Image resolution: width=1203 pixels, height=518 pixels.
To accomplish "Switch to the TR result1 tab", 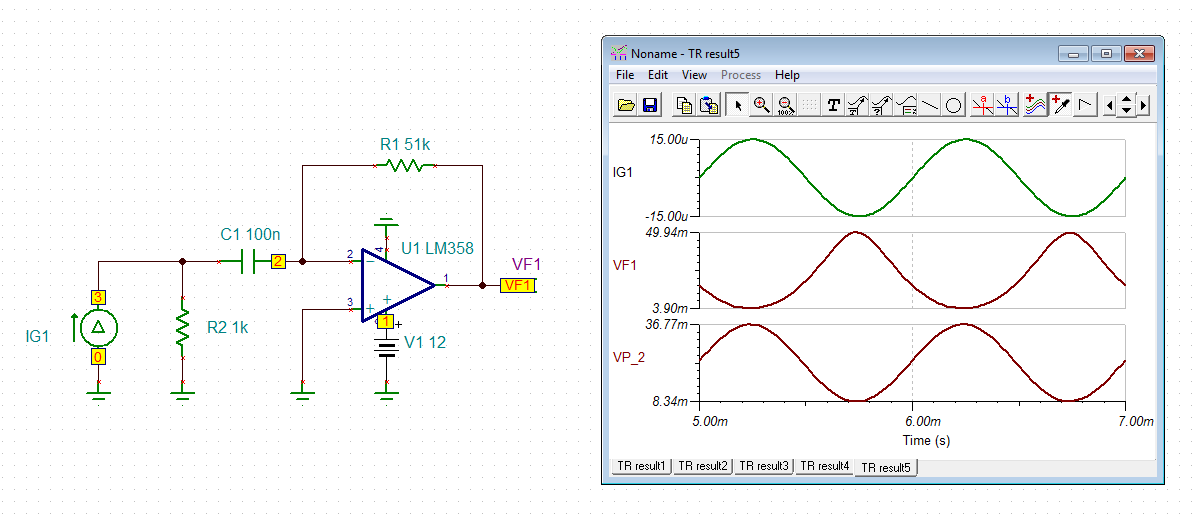I will 641,466.
